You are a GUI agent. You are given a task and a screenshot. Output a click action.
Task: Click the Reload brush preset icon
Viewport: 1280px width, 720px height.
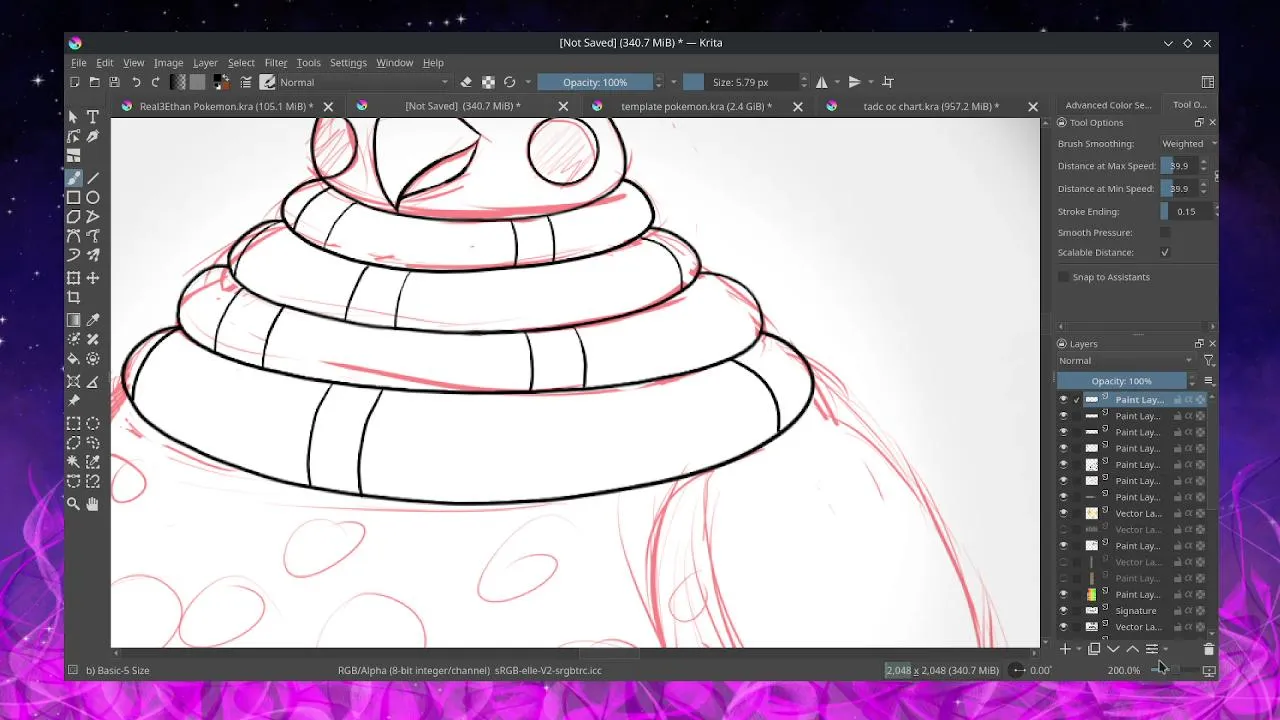click(510, 82)
